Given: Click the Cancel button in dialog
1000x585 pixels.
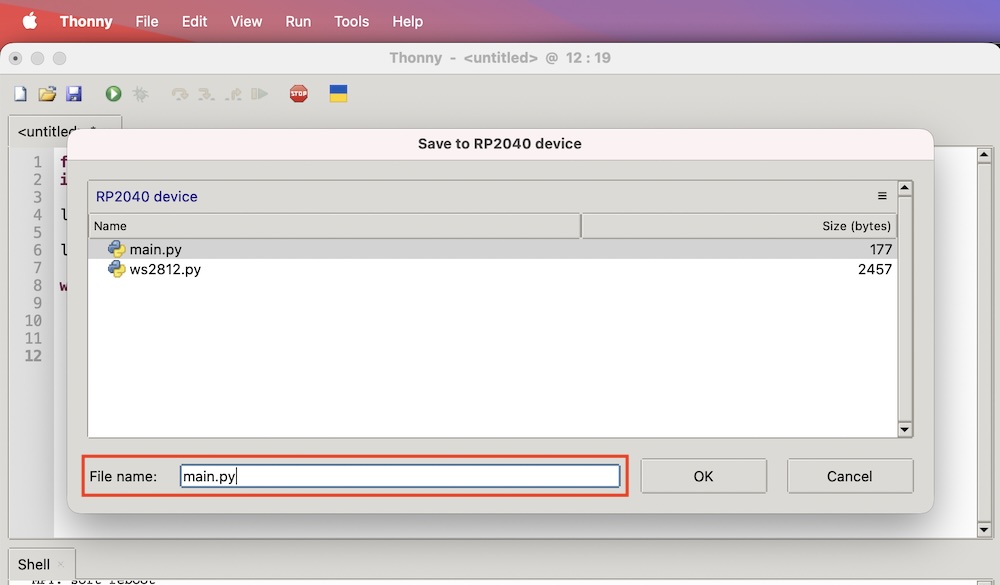Looking at the screenshot, I should tap(849, 476).
